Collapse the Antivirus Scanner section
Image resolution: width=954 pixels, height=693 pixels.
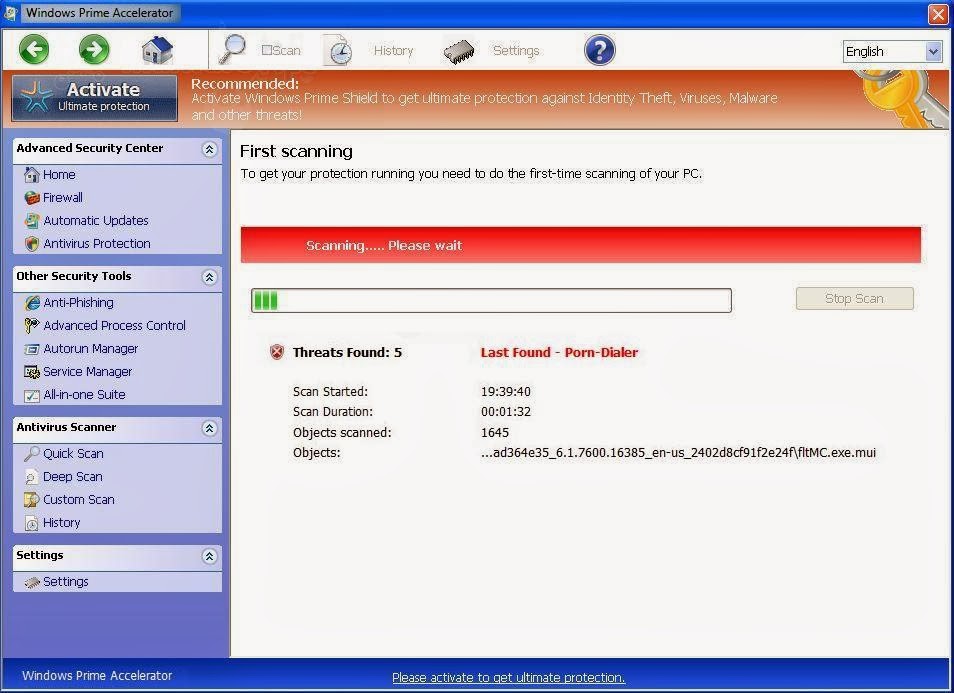point(209,428)
